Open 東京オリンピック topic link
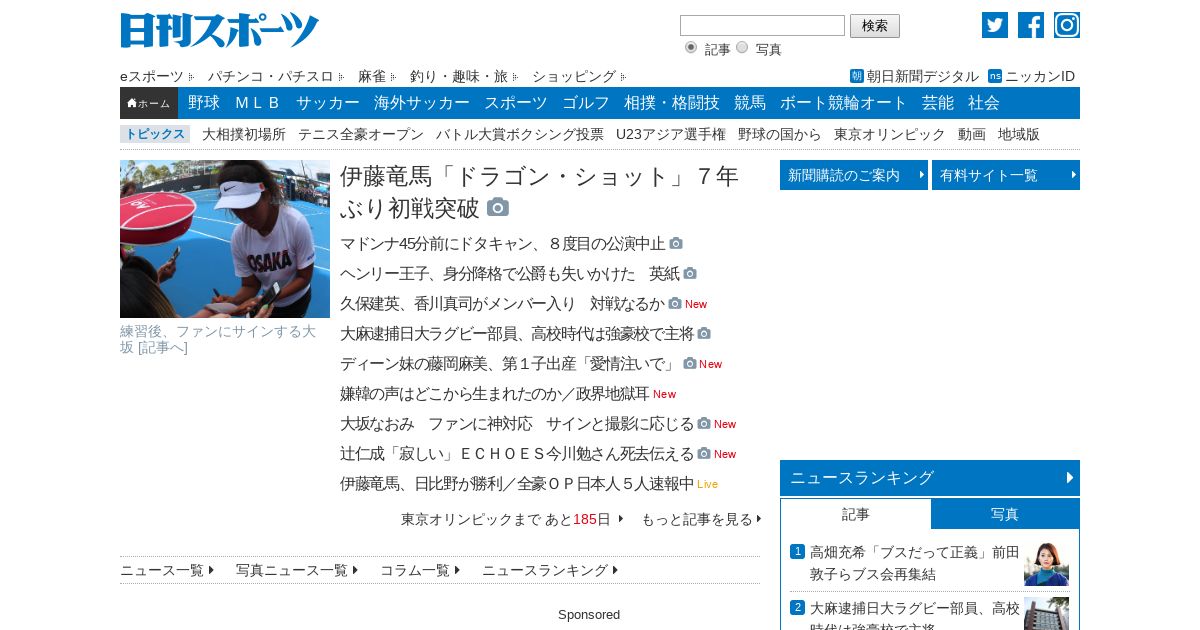 point(890,134)
